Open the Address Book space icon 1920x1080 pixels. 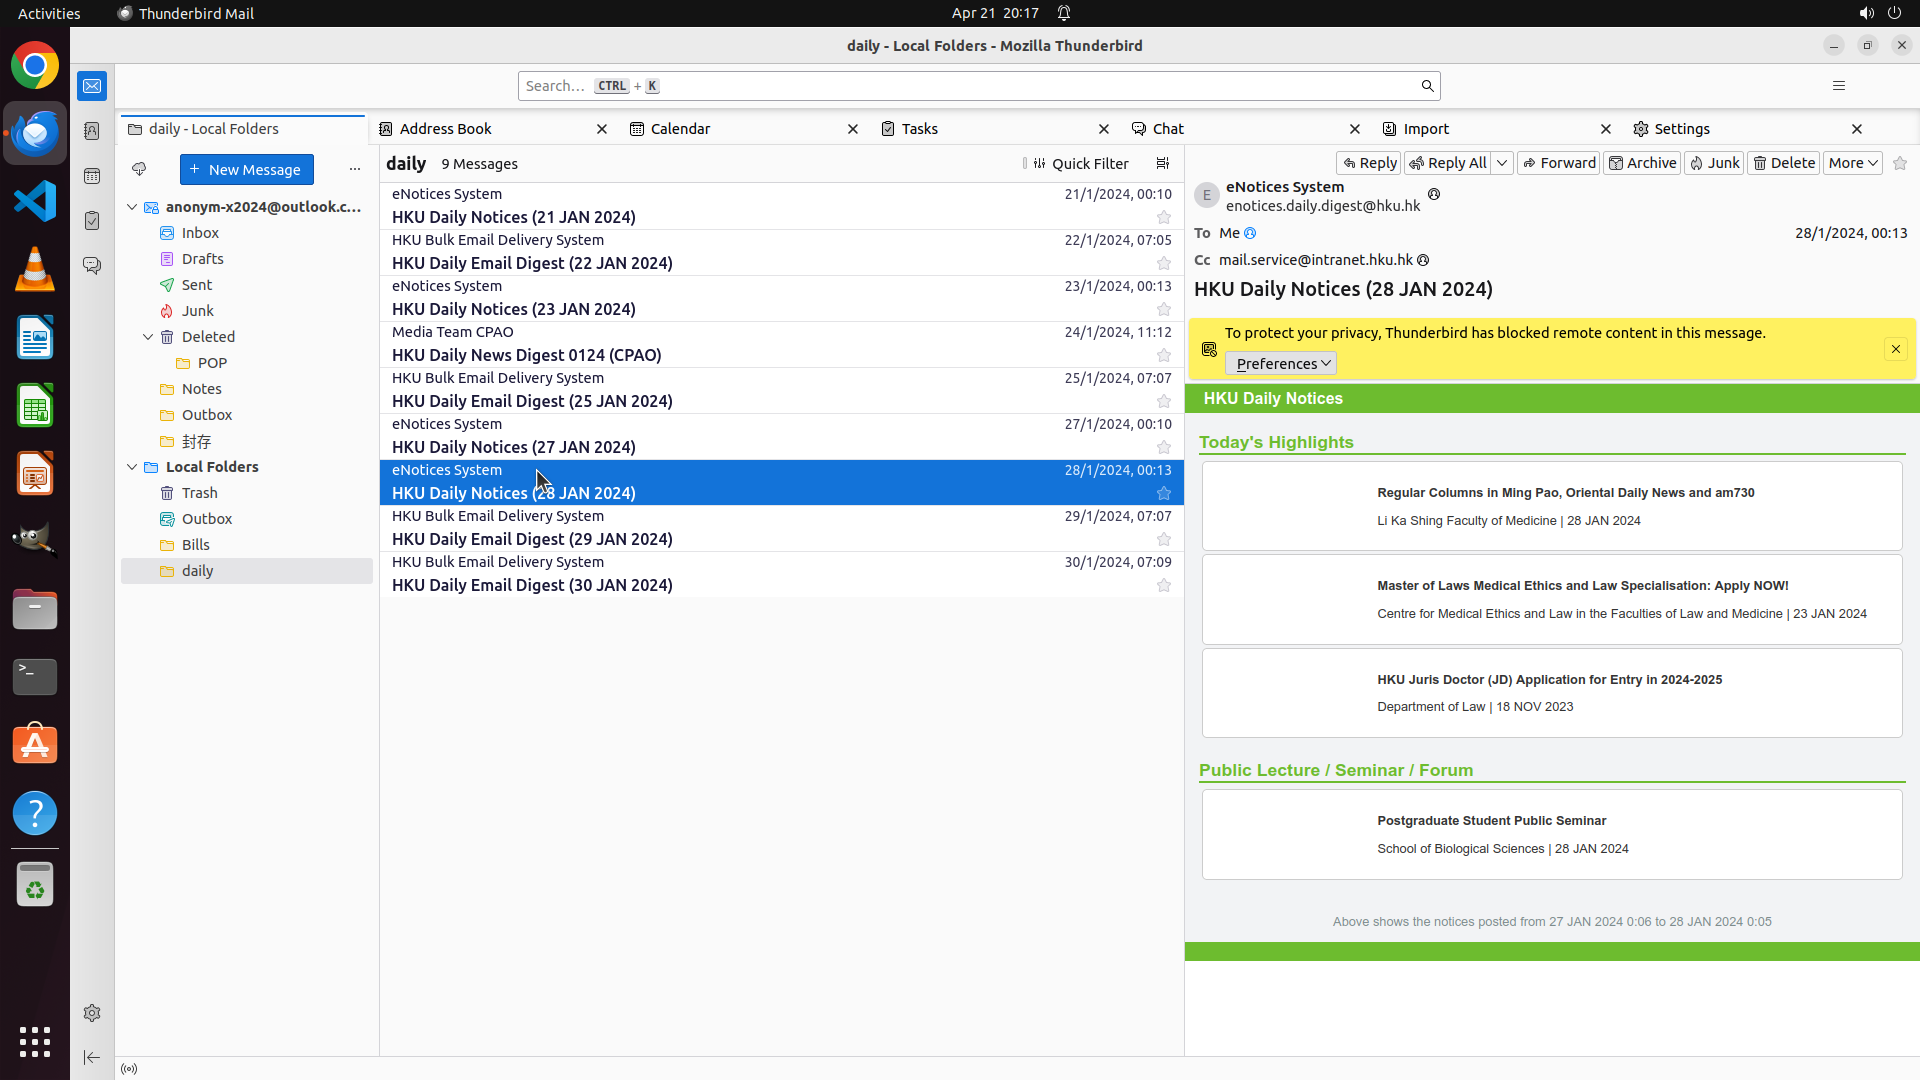click(x=92, y=131)
